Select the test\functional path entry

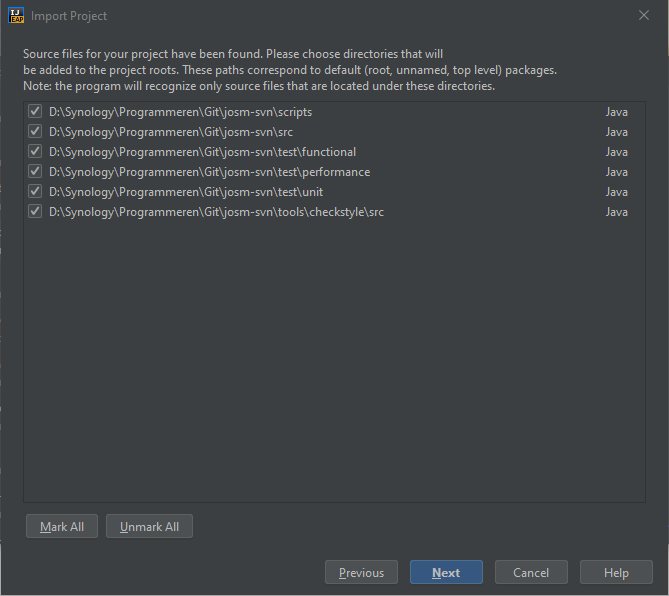tap(202, 152)
